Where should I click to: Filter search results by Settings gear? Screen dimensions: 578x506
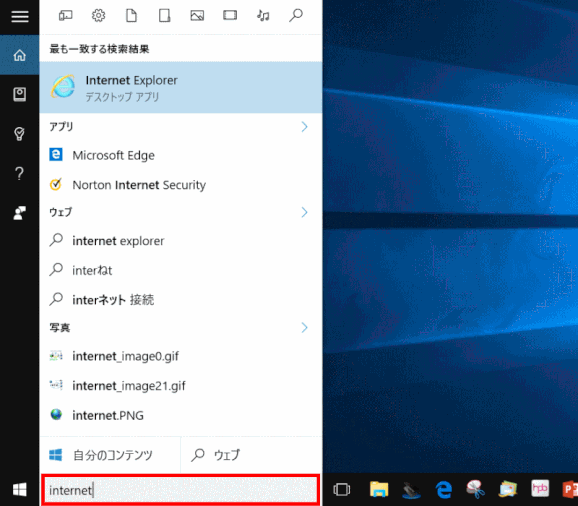coord(98,15)
